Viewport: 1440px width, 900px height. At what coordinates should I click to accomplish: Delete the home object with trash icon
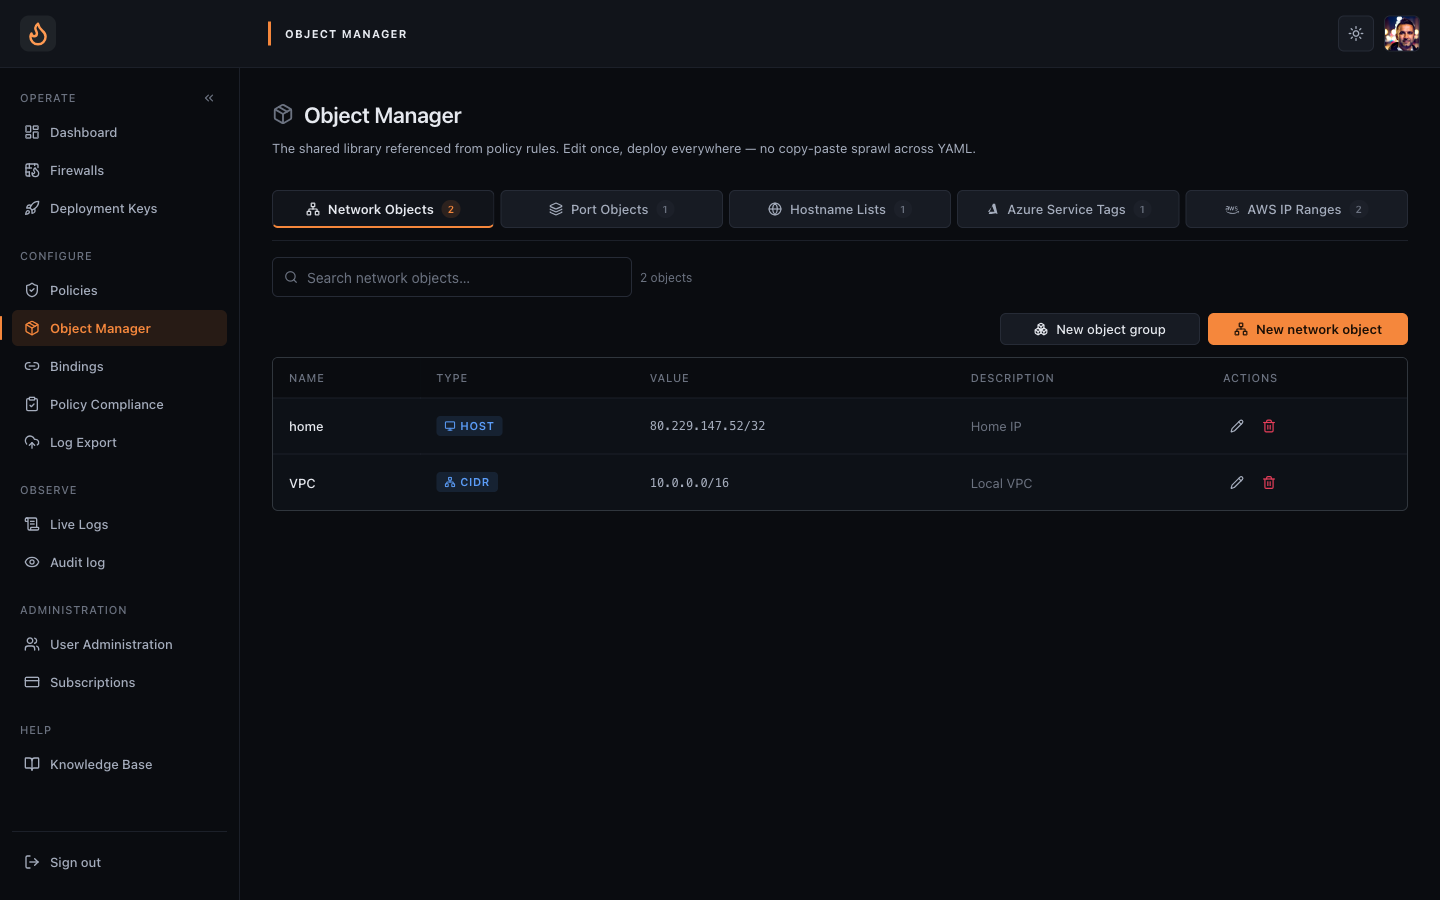pyautogui.click(x=1269, y=426)
